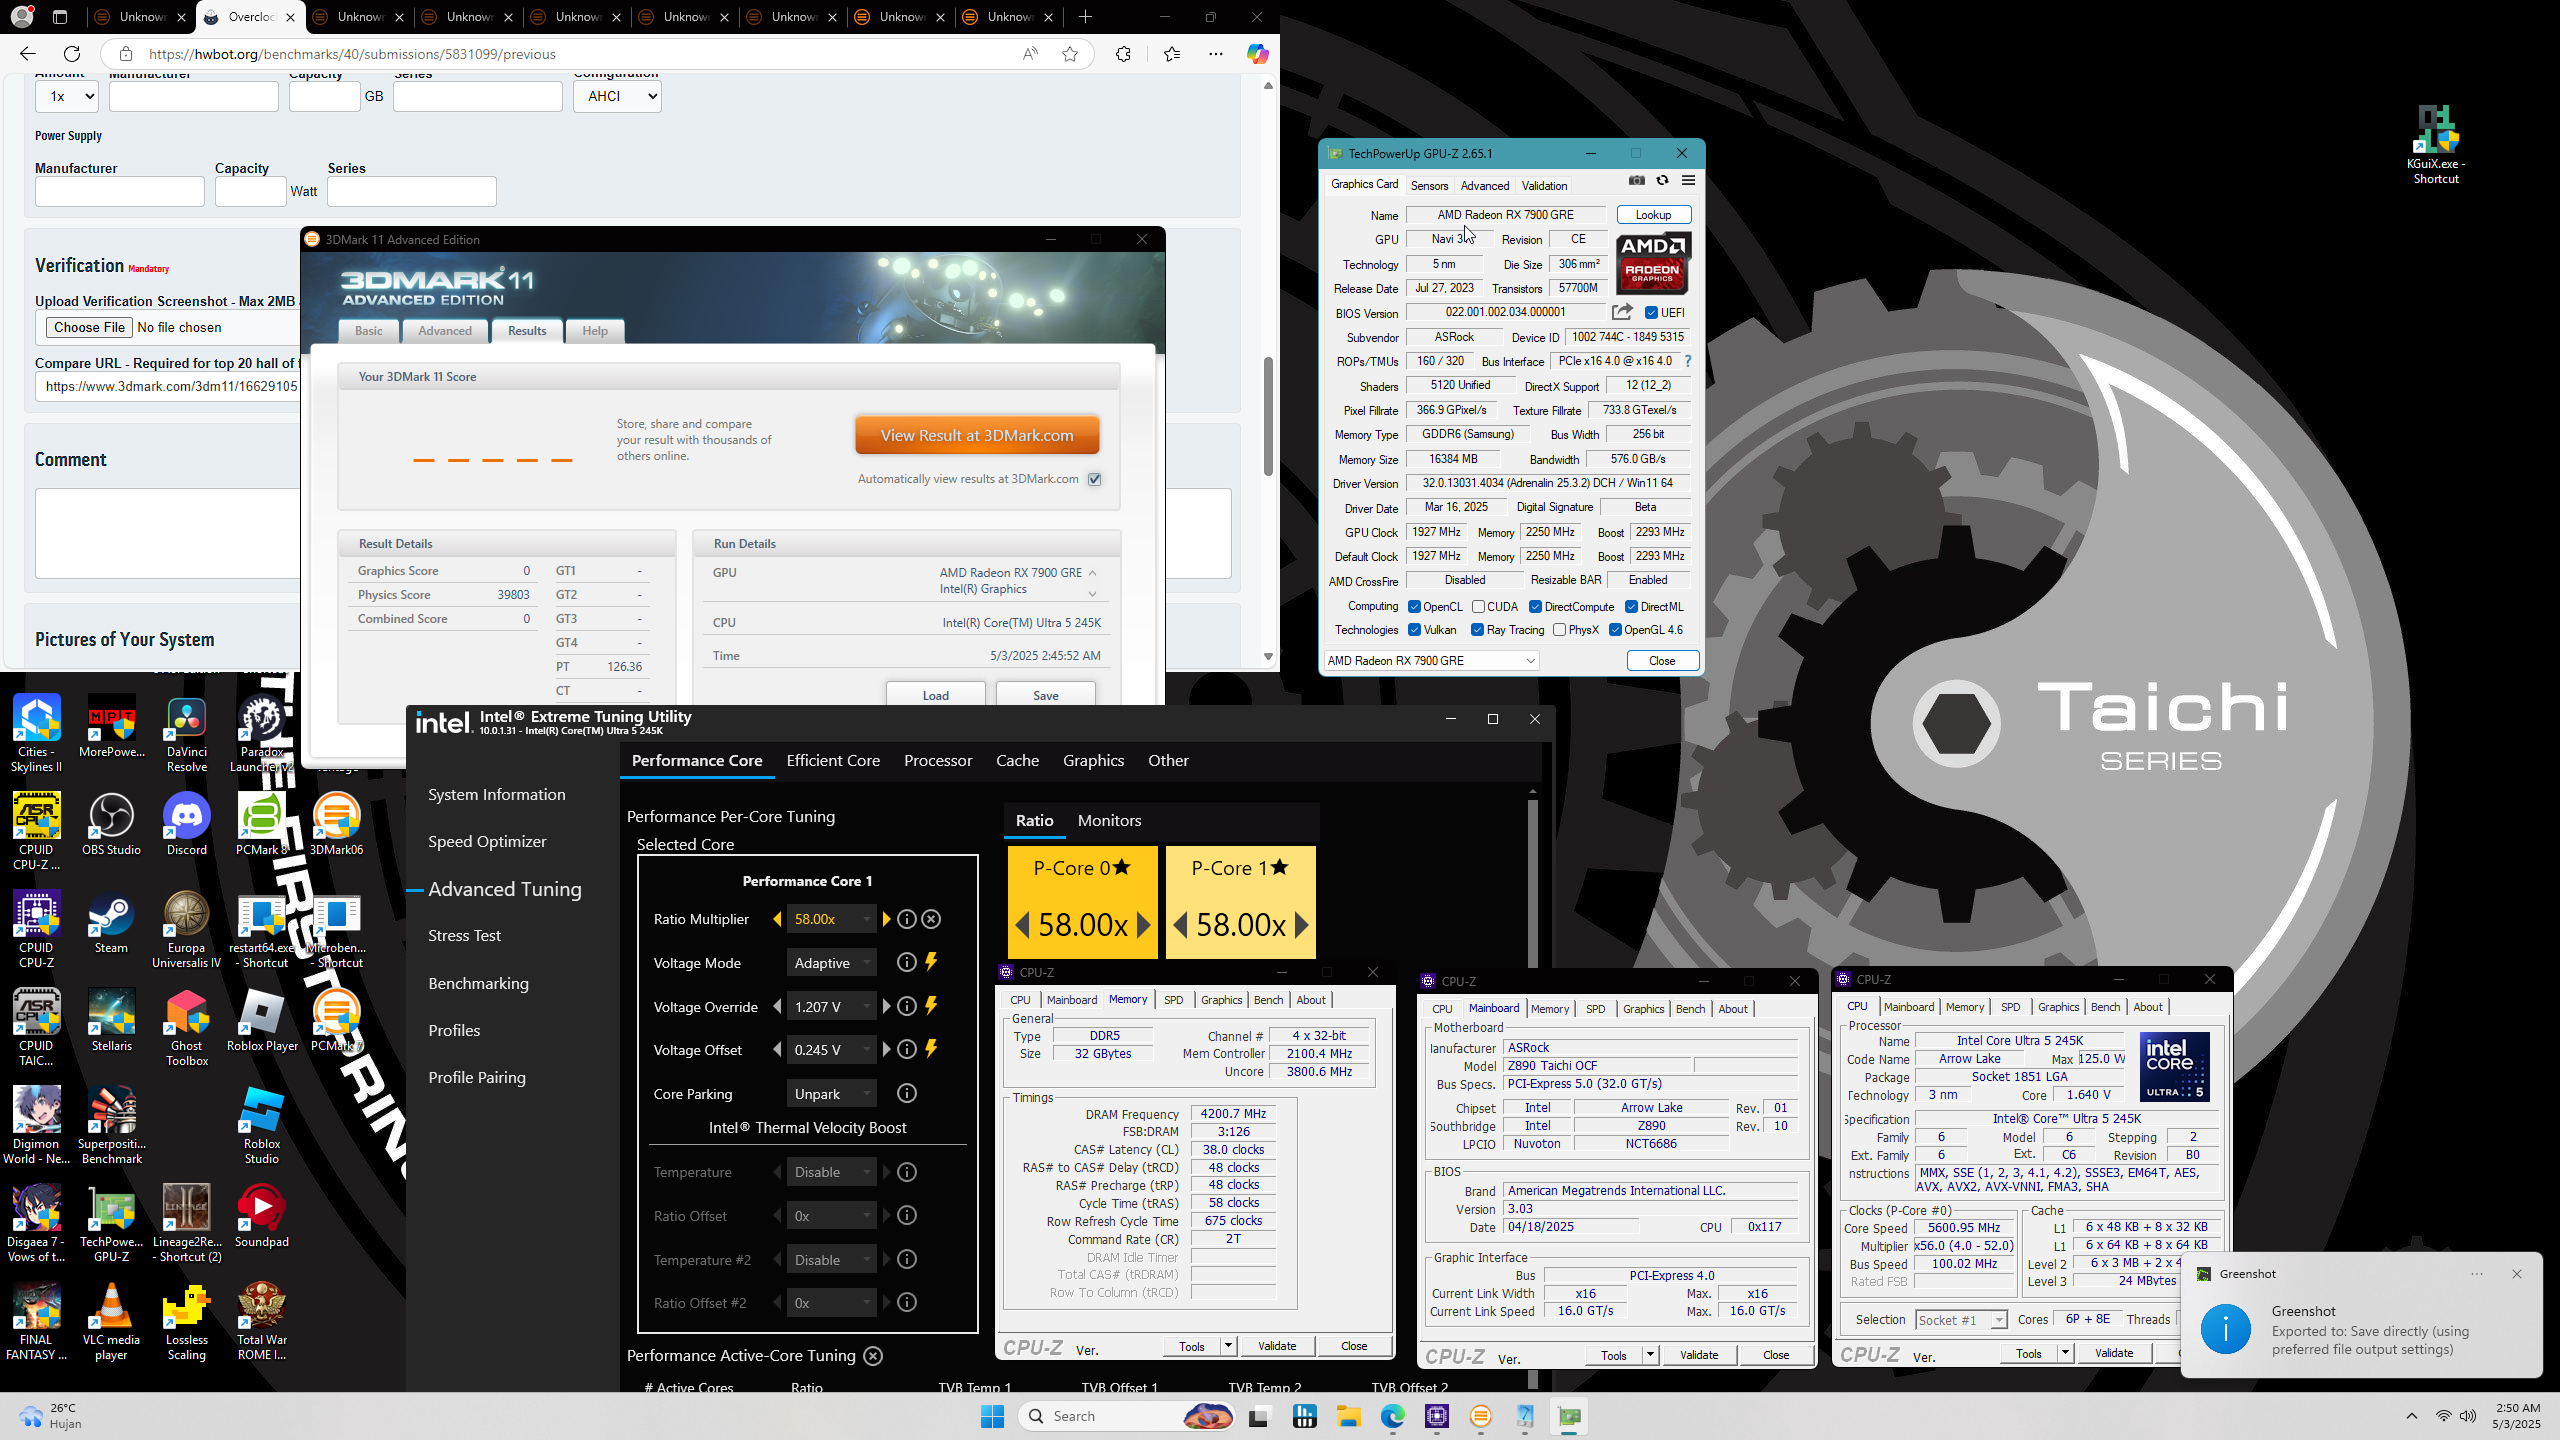Image resolution: width=2560 pixels, height=1440 pixels.
Task: Increase P-Core 0 ratio with right arrow
Action: tap(1144, 925)
